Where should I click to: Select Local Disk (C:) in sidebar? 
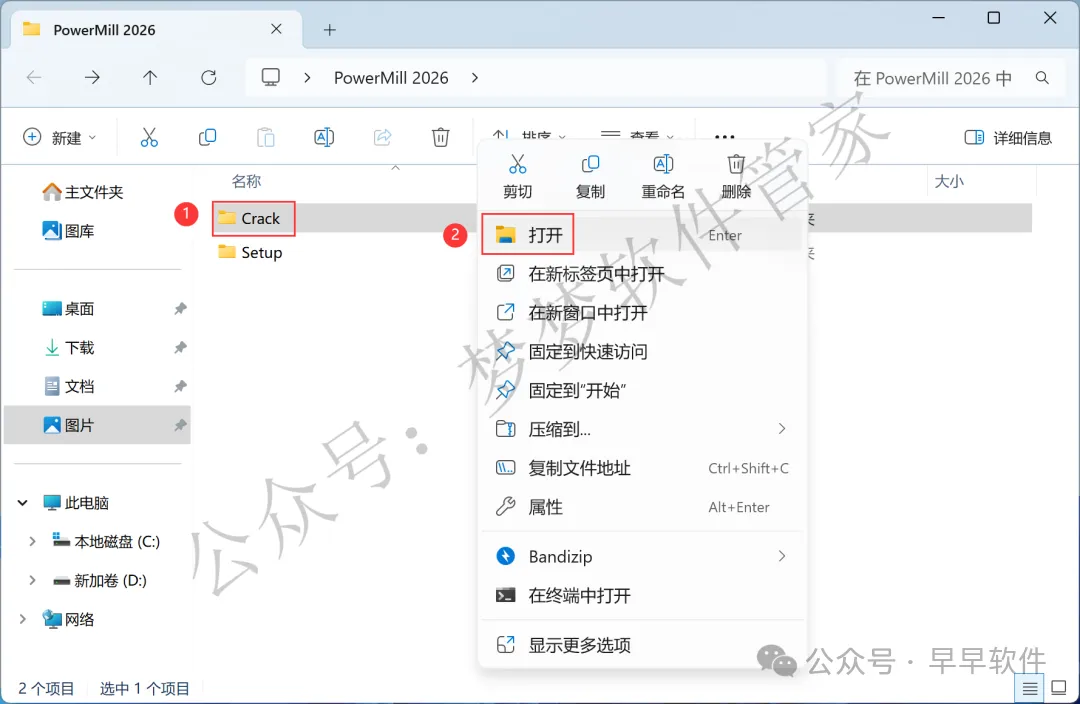(x=106, y=541)
